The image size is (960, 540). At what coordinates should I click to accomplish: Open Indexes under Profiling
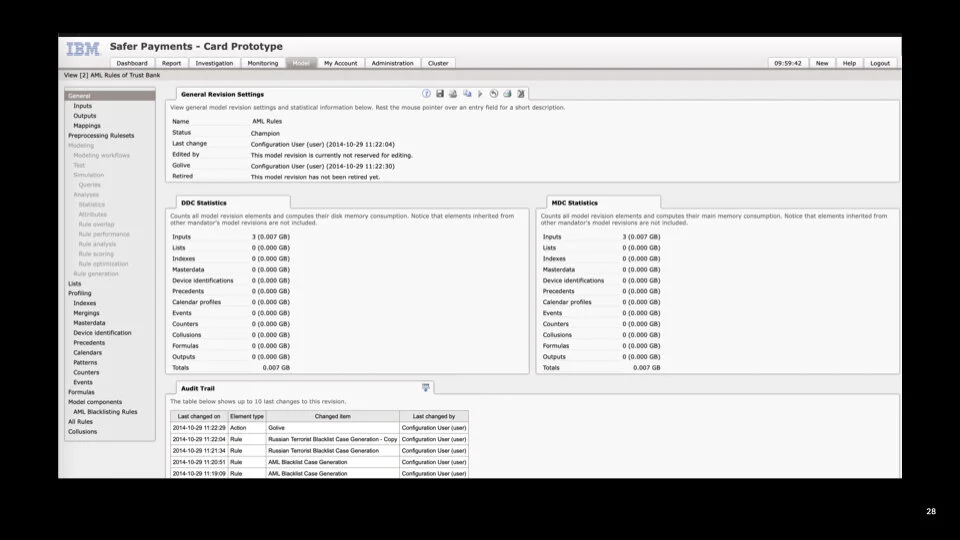(84, 303)
